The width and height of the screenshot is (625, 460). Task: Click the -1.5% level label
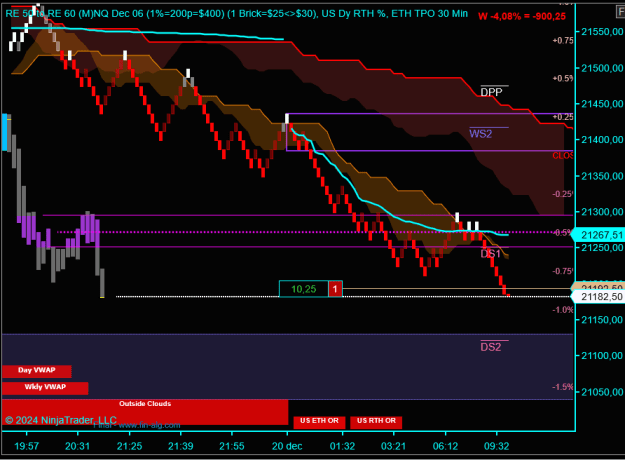(563, 387)
